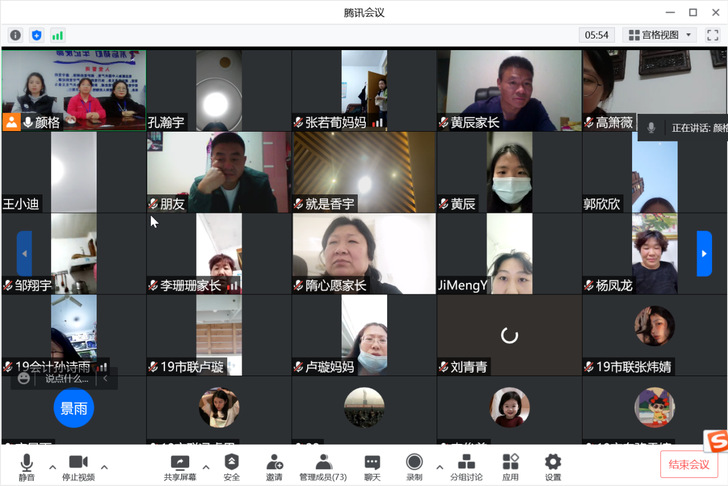
Task: Go to previous page of participants
Action: 24,253
